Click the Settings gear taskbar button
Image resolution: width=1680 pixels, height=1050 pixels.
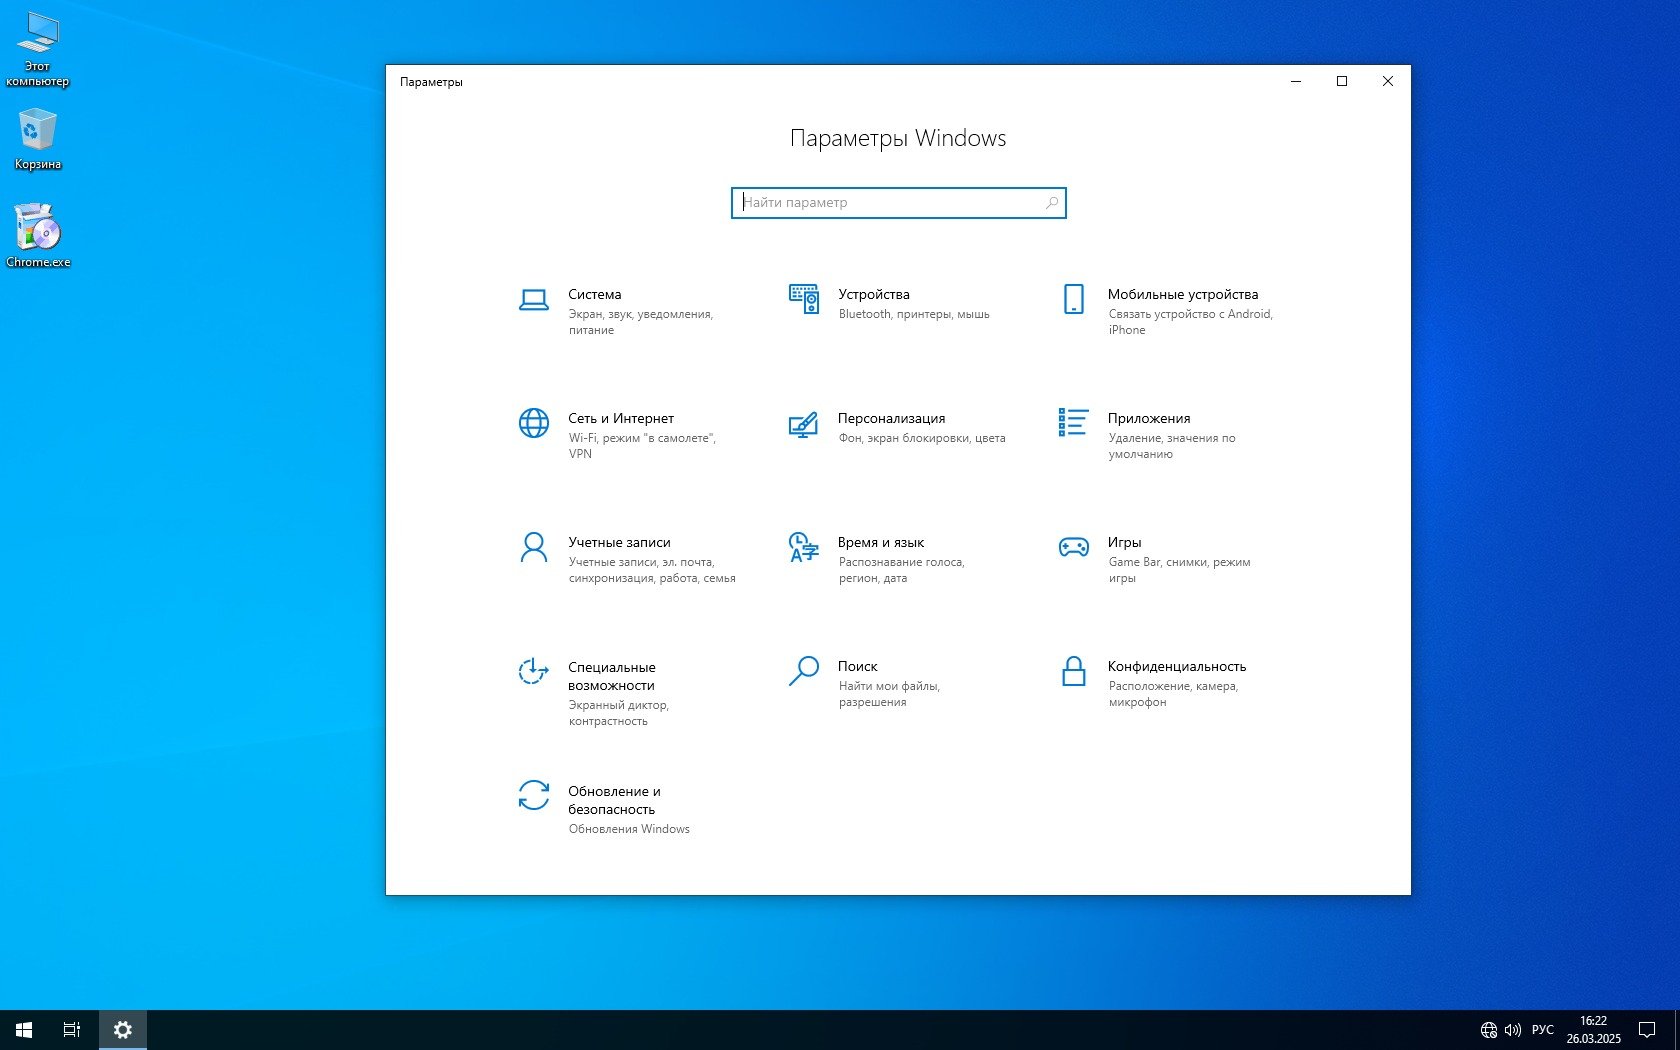[x=123, y=1030]
